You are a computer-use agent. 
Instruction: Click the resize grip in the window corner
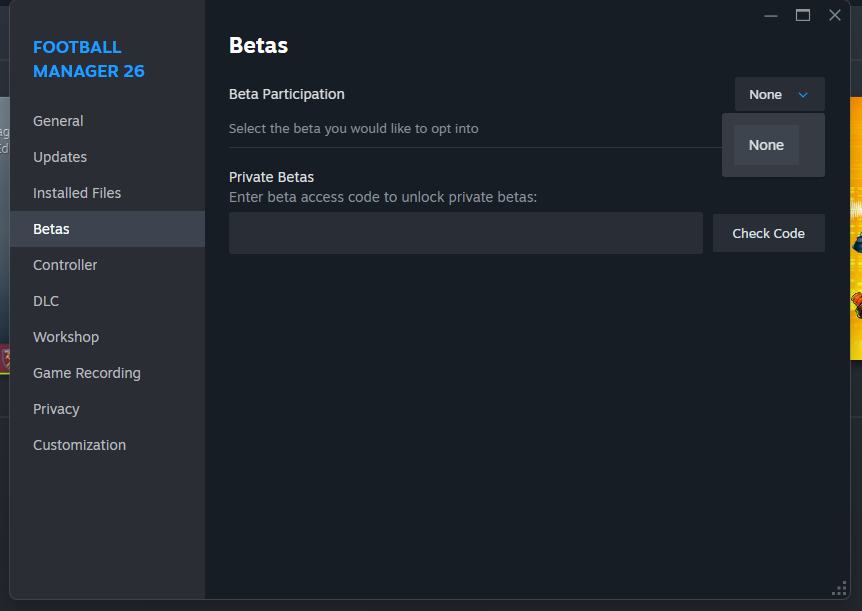click(840, 588)
